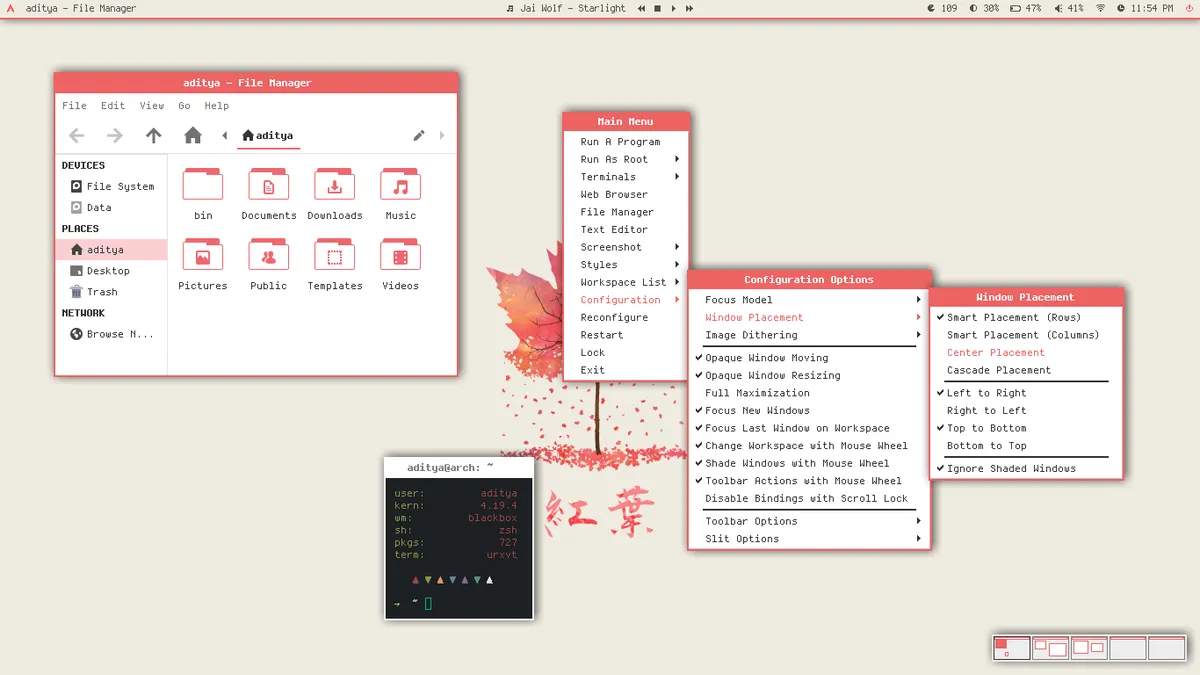
Task: Open the Videos folder icon
Action: (400, 257)
